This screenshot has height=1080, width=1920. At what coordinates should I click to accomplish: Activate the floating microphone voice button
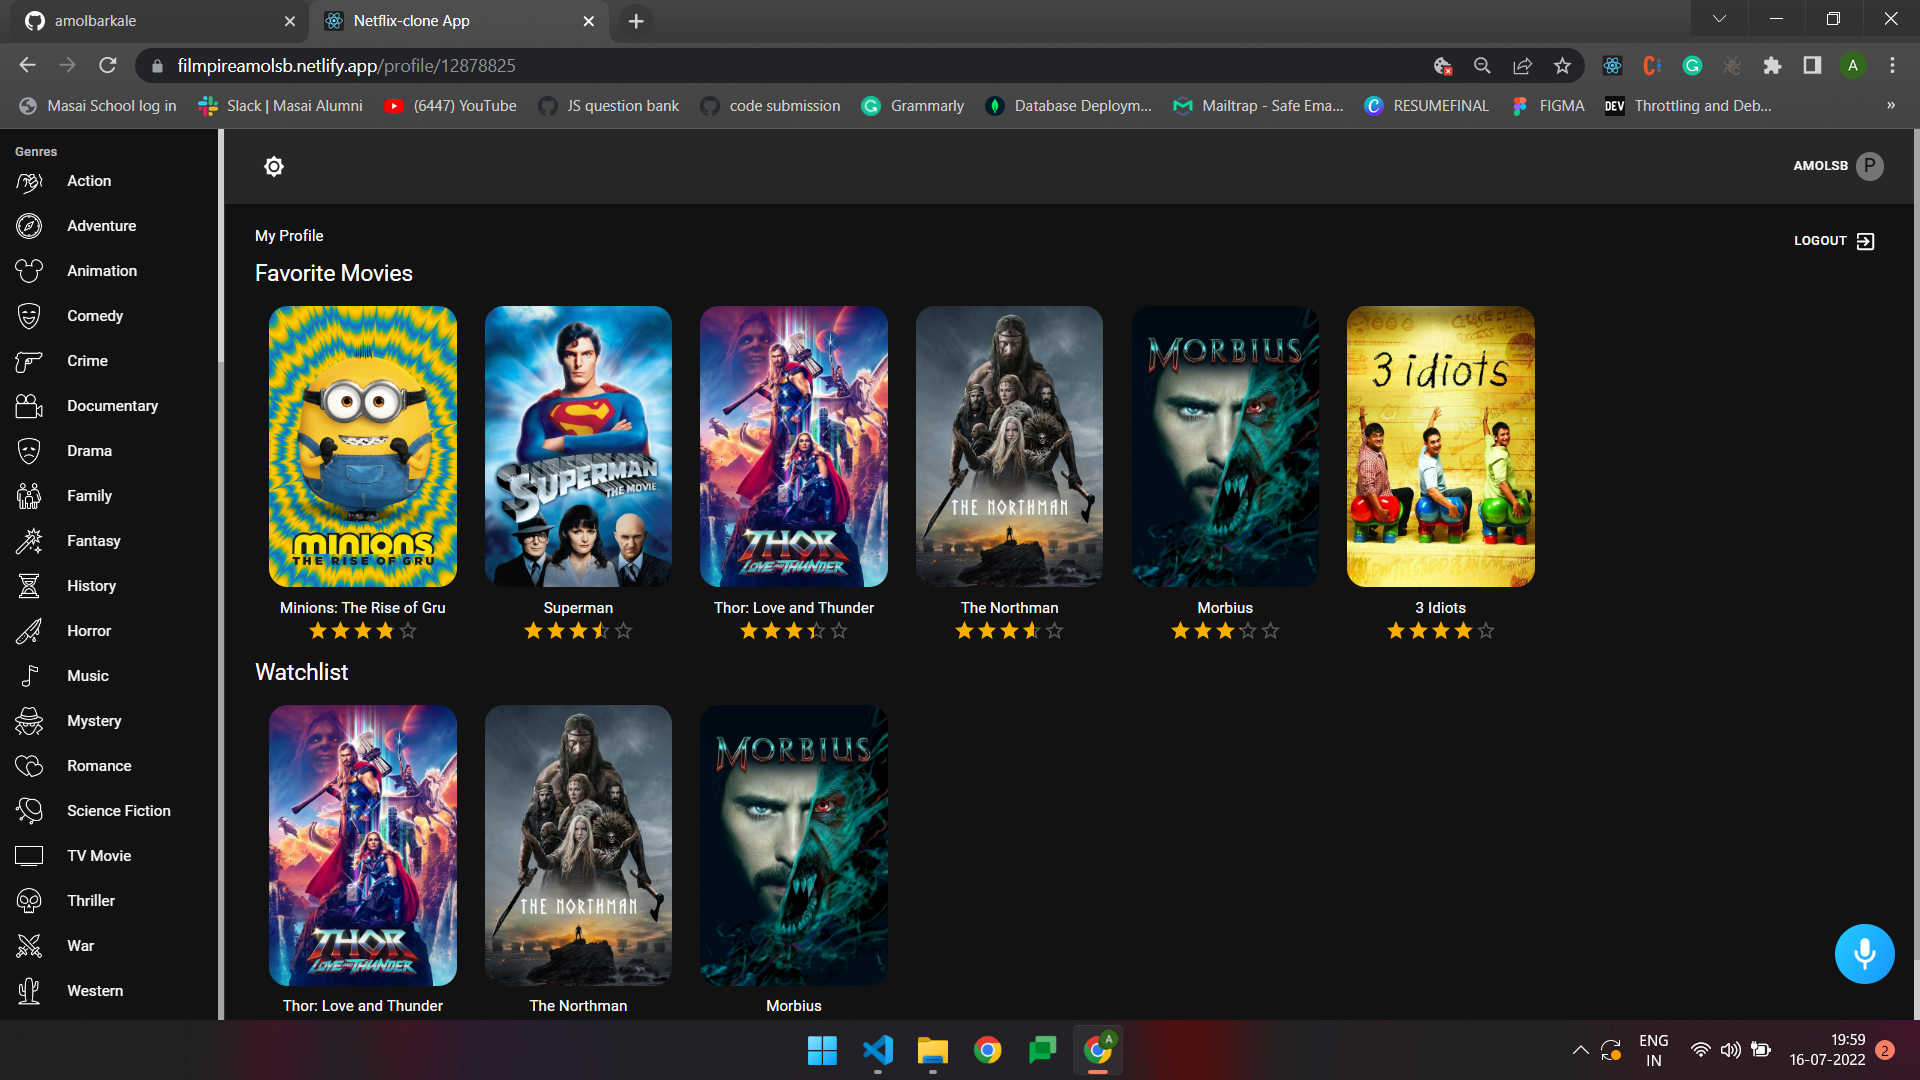tap(1864, 953)
